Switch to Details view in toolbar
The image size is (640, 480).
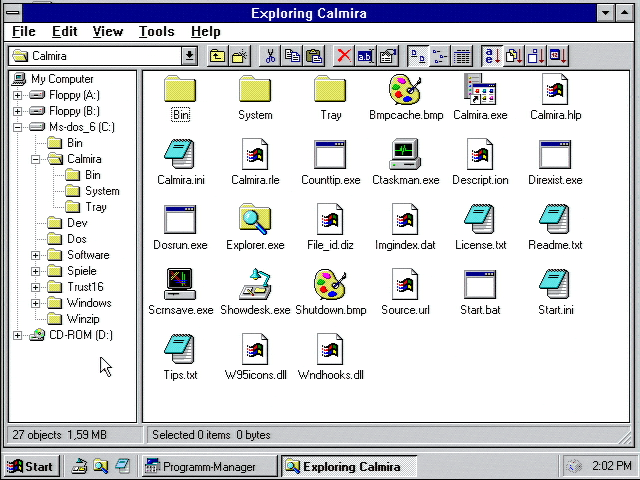click(x=462, y=56)
